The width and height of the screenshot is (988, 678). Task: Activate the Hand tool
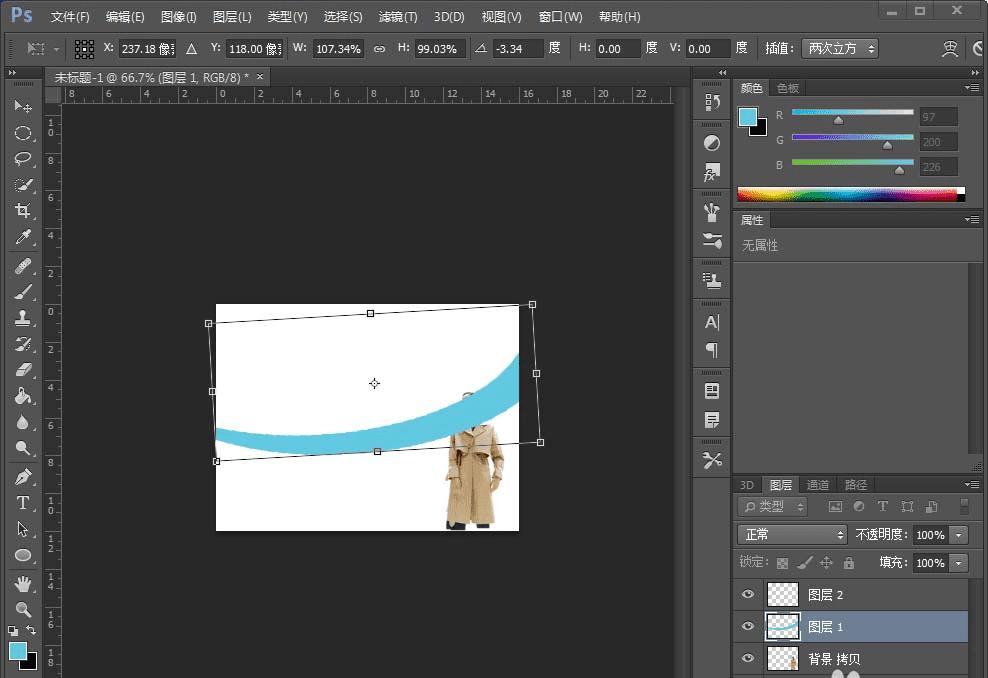pos(23,583)
